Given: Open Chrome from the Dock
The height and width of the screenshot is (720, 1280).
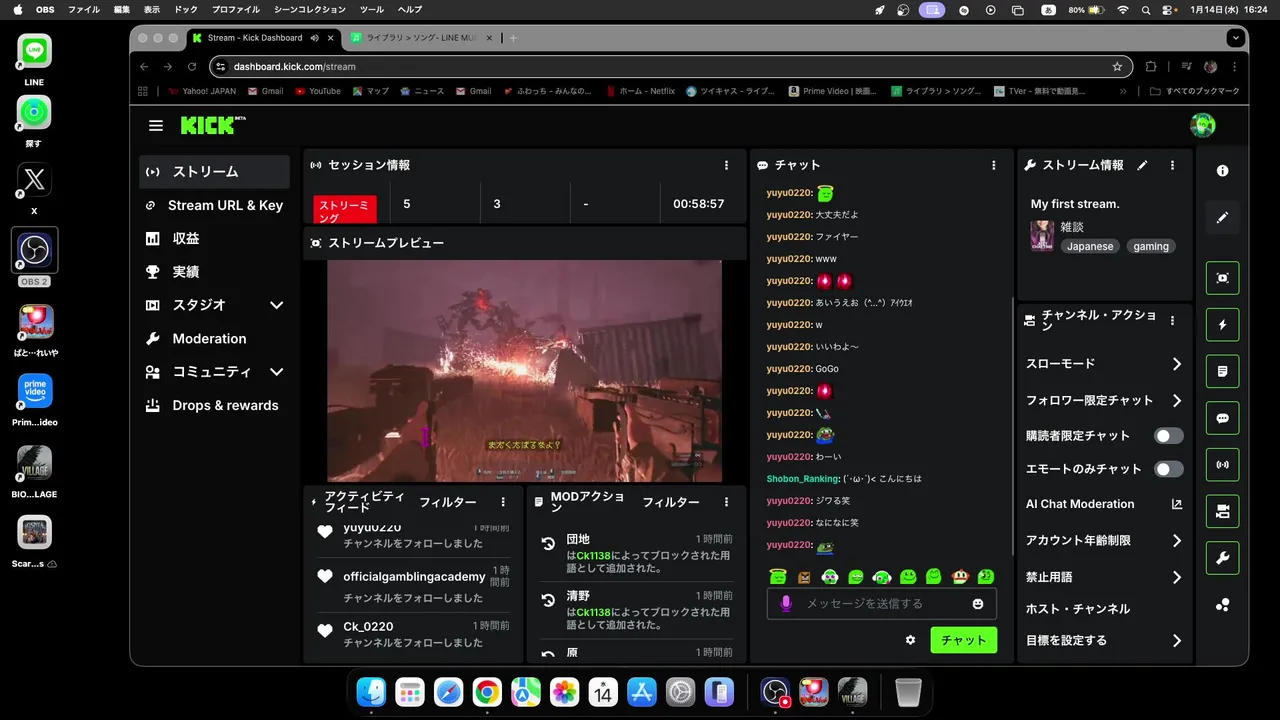Looking at the screenshot, I should 487,692.
